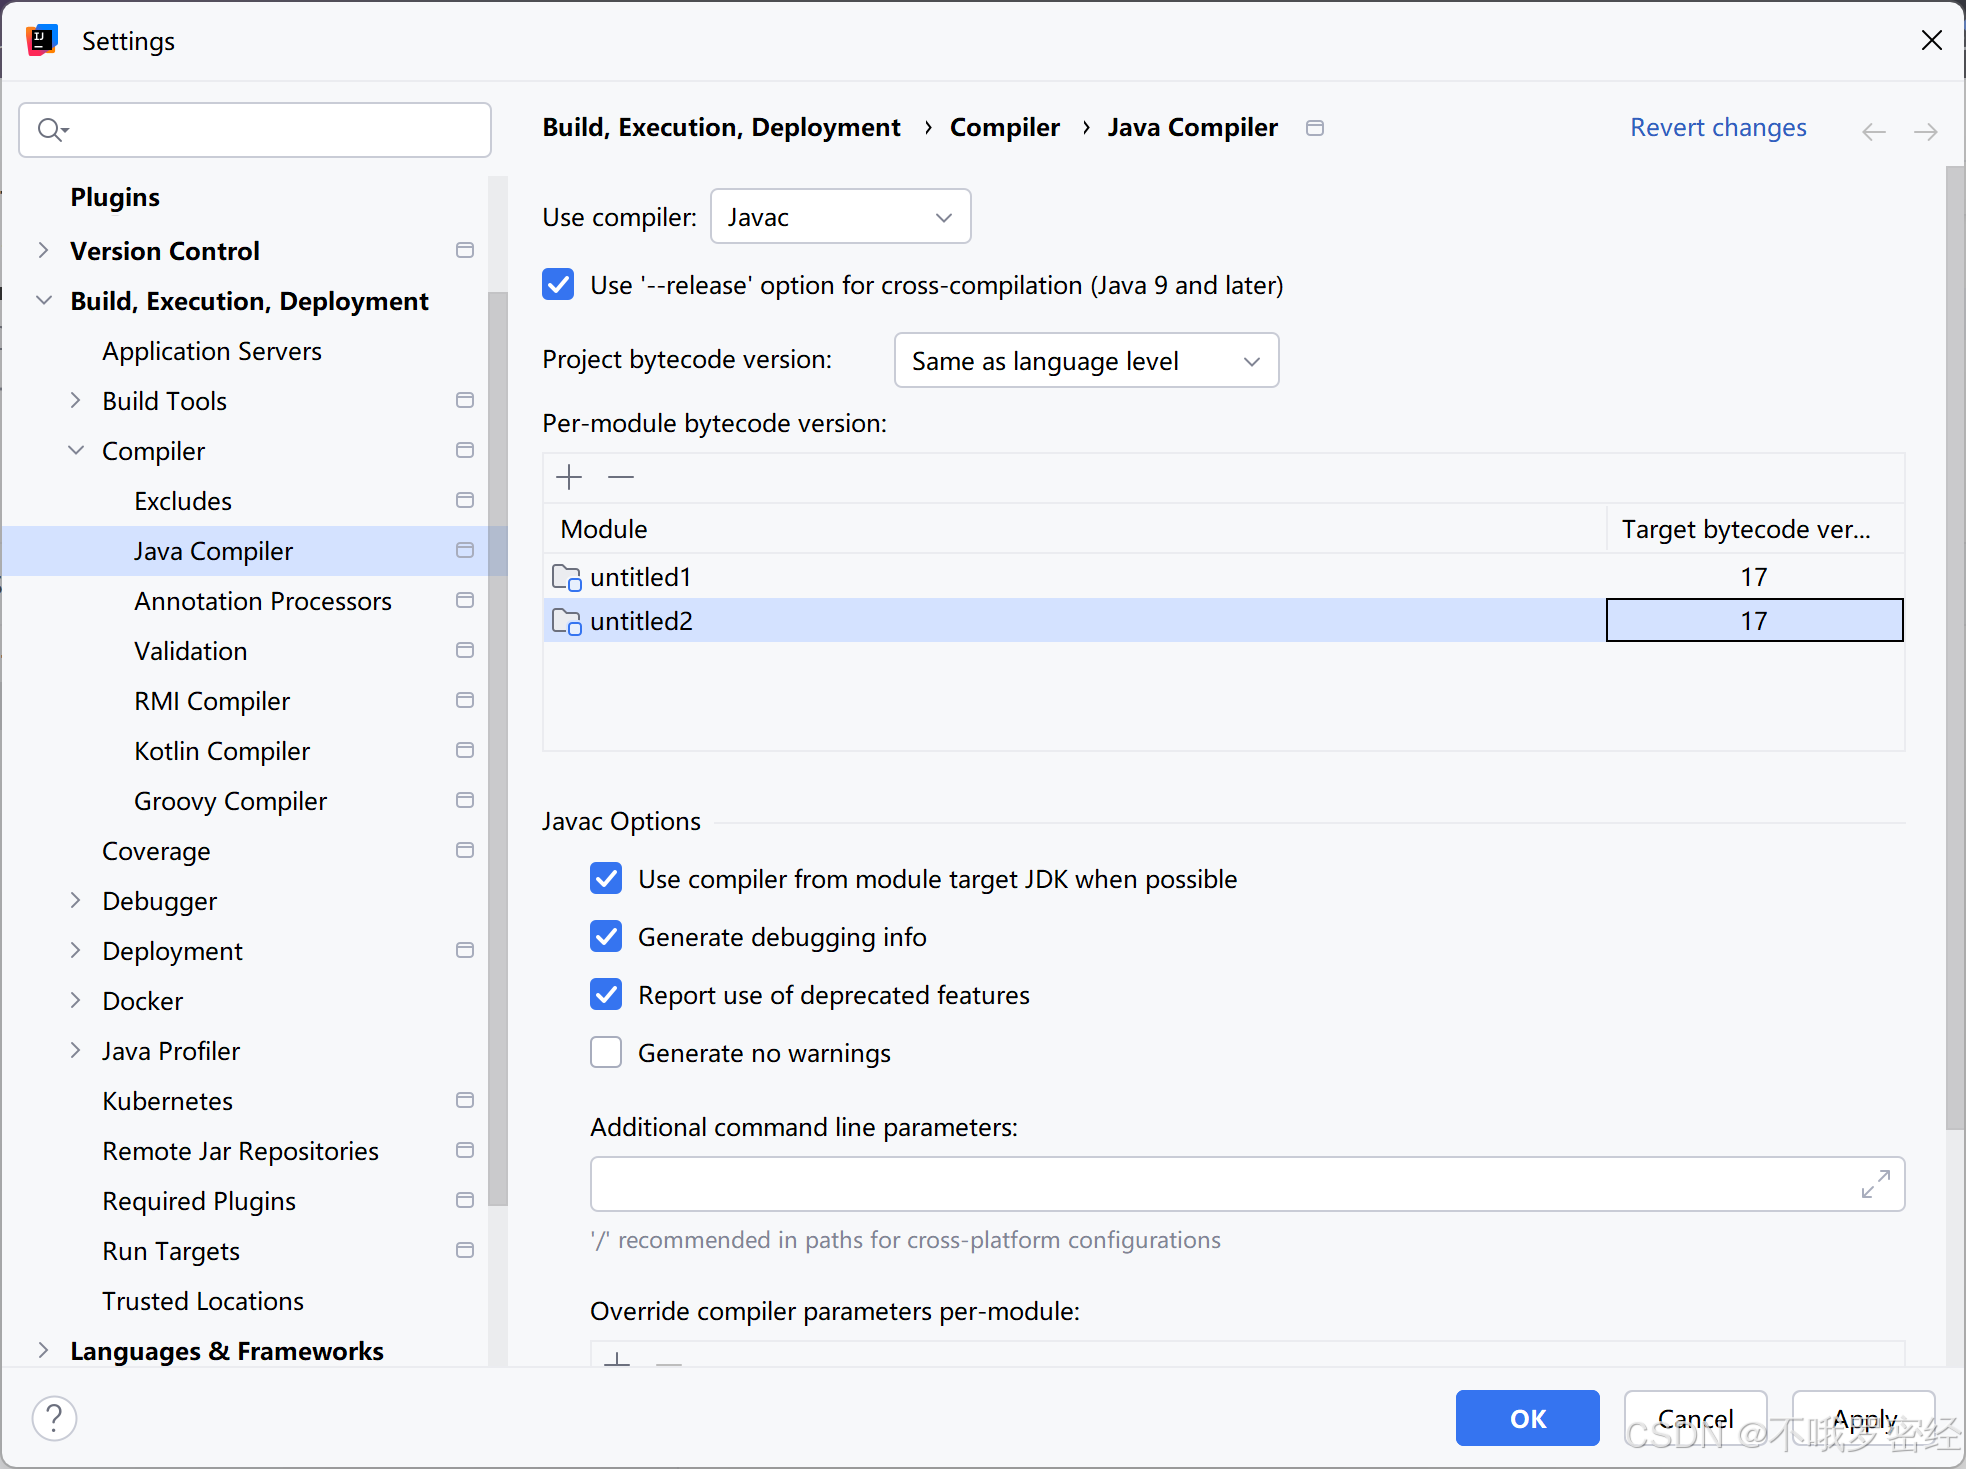Viewport: 1966px width, 1469px height.
Task: Click the Revert changes link
Action: [1717, 128]
